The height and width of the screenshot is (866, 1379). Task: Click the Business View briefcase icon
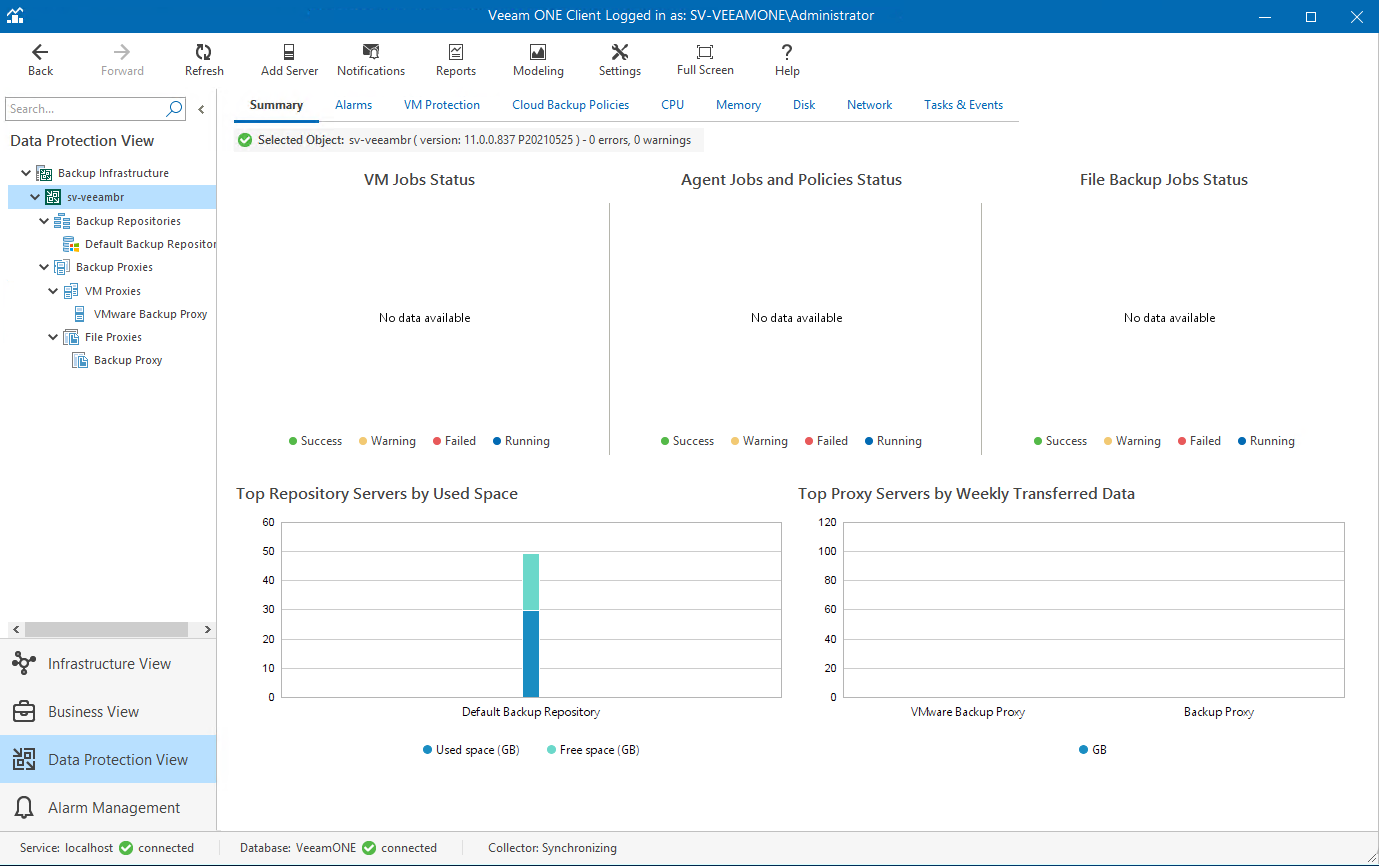pos(24,711)
